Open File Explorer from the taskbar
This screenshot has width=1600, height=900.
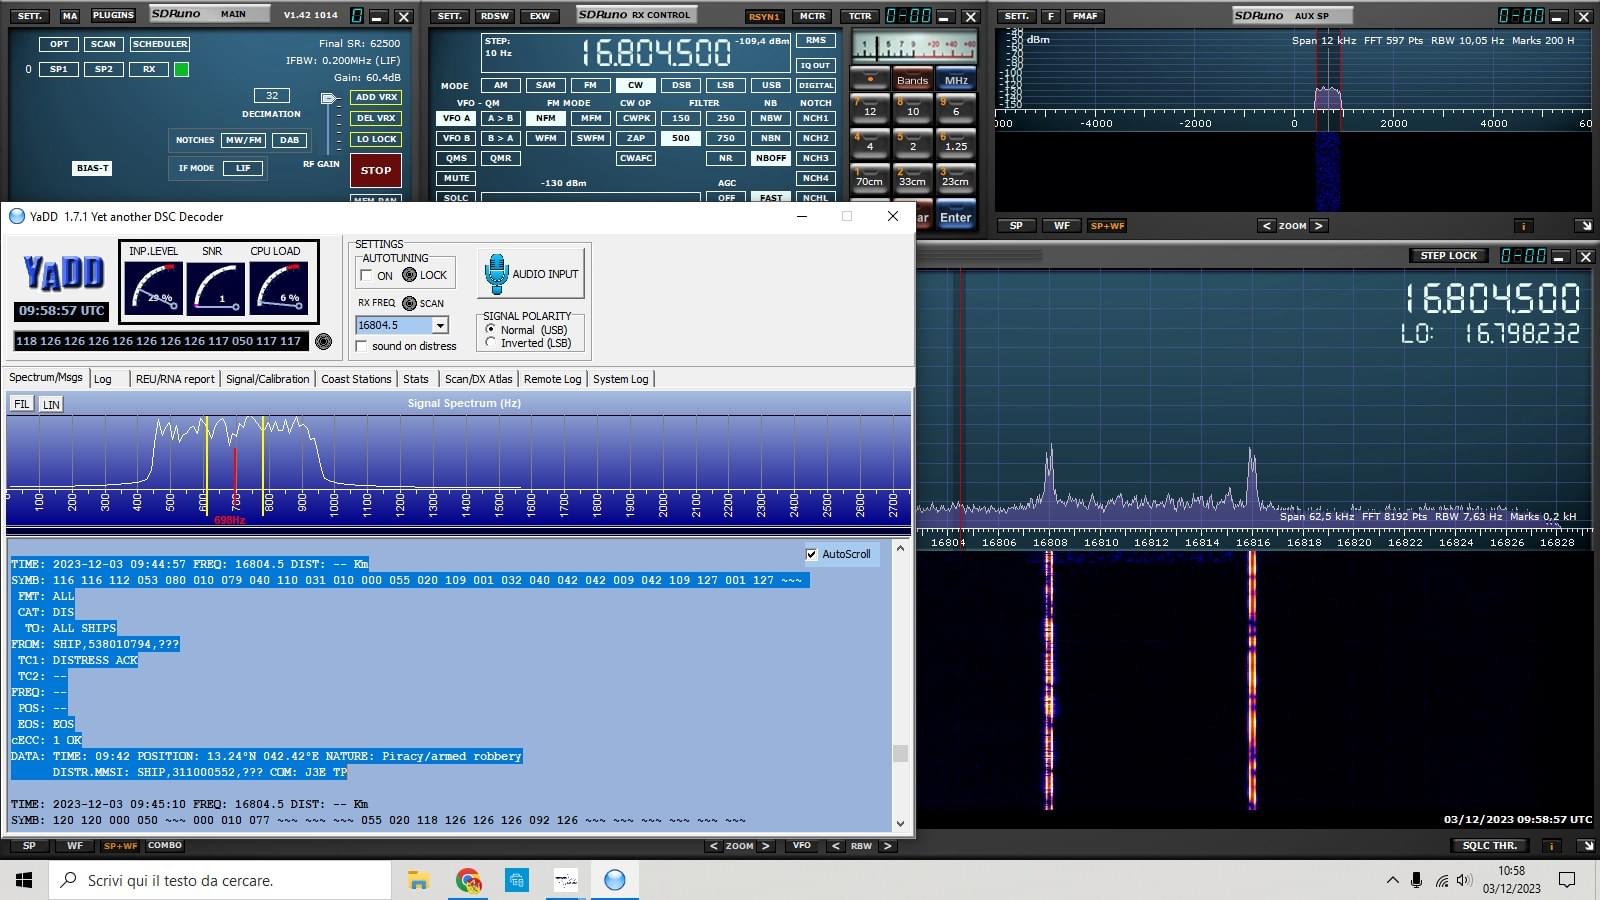pyautogui.click(x=419, y=880)
